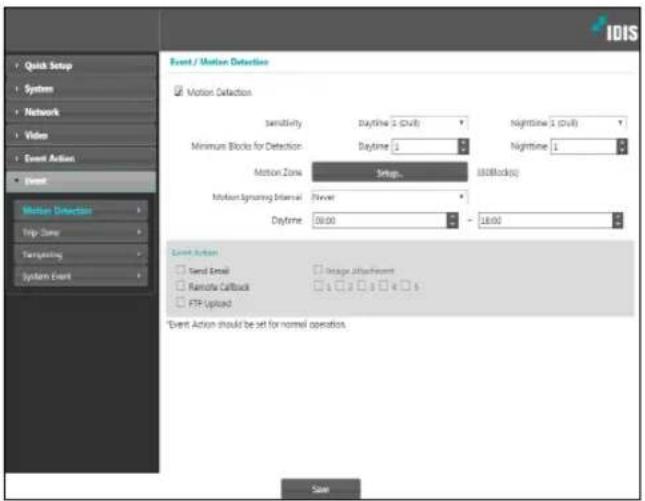Open Nighttime sensitivity dropdown
The height and width of the screenshot is (501, 645).
click(x=588, y=123)
